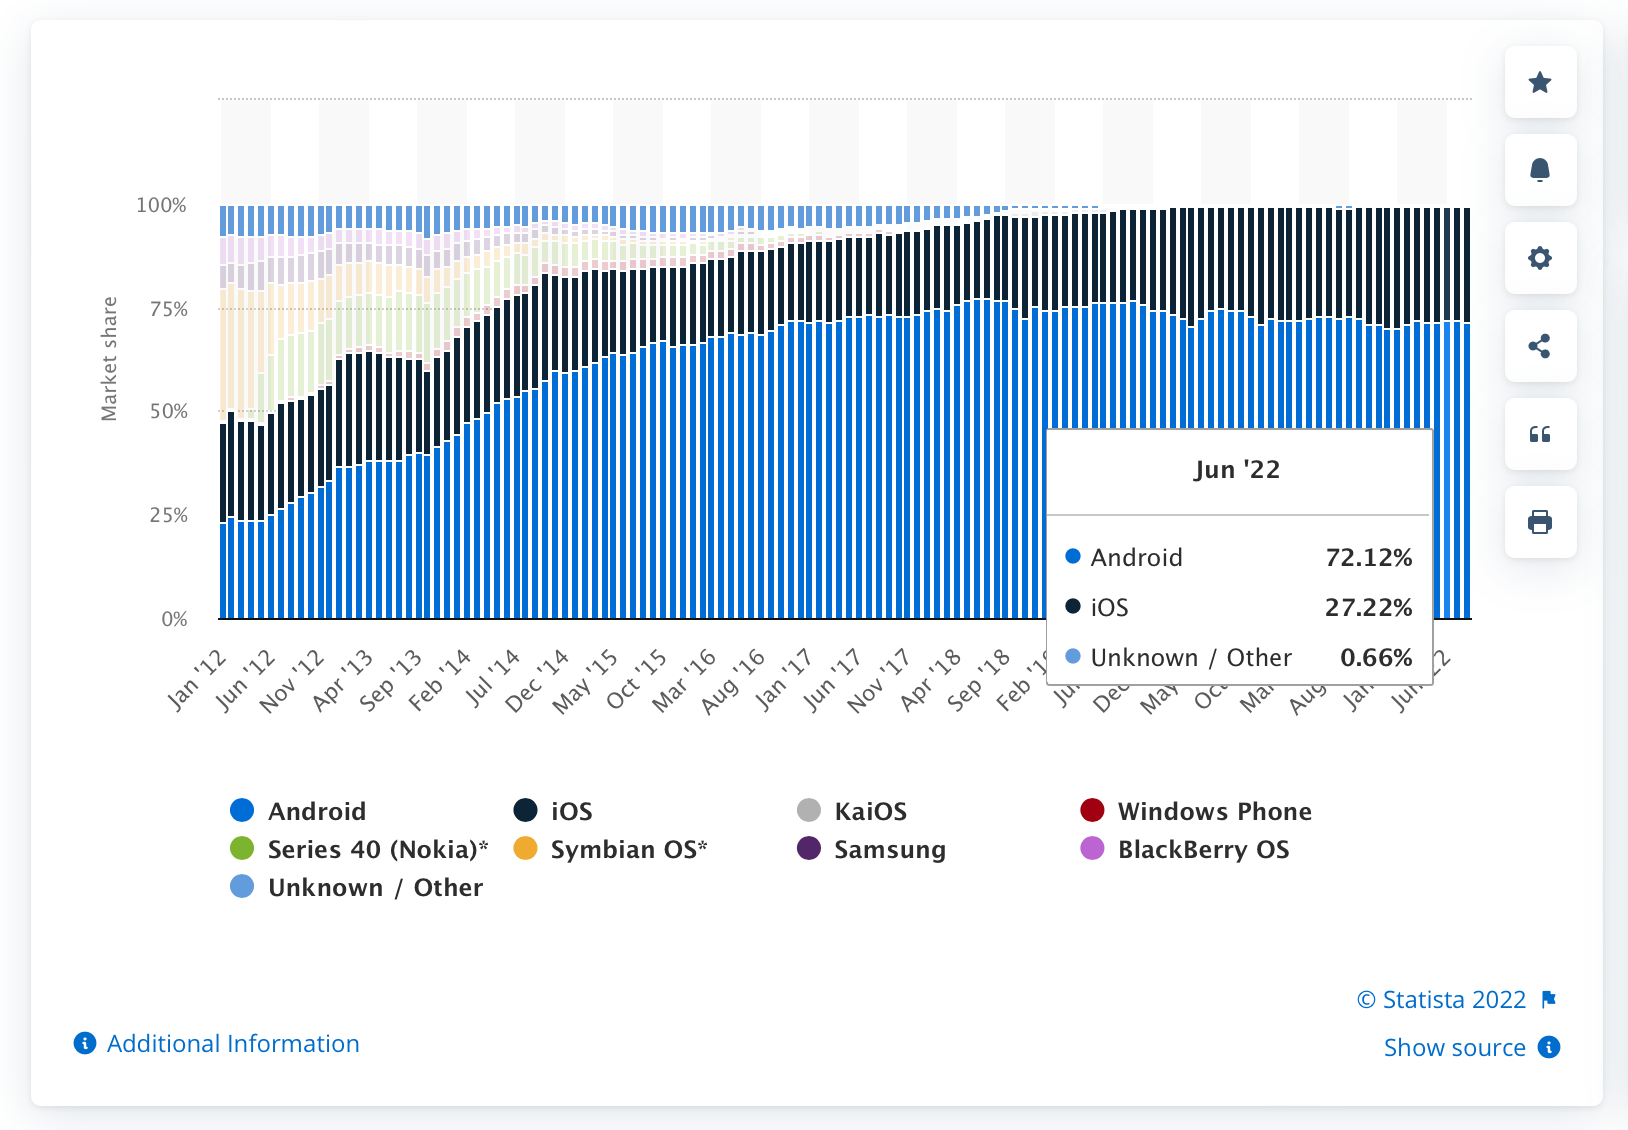1628x1130 pixels.
Task: Click the Apr '18 x-axis label
Action: pos(930,680)
